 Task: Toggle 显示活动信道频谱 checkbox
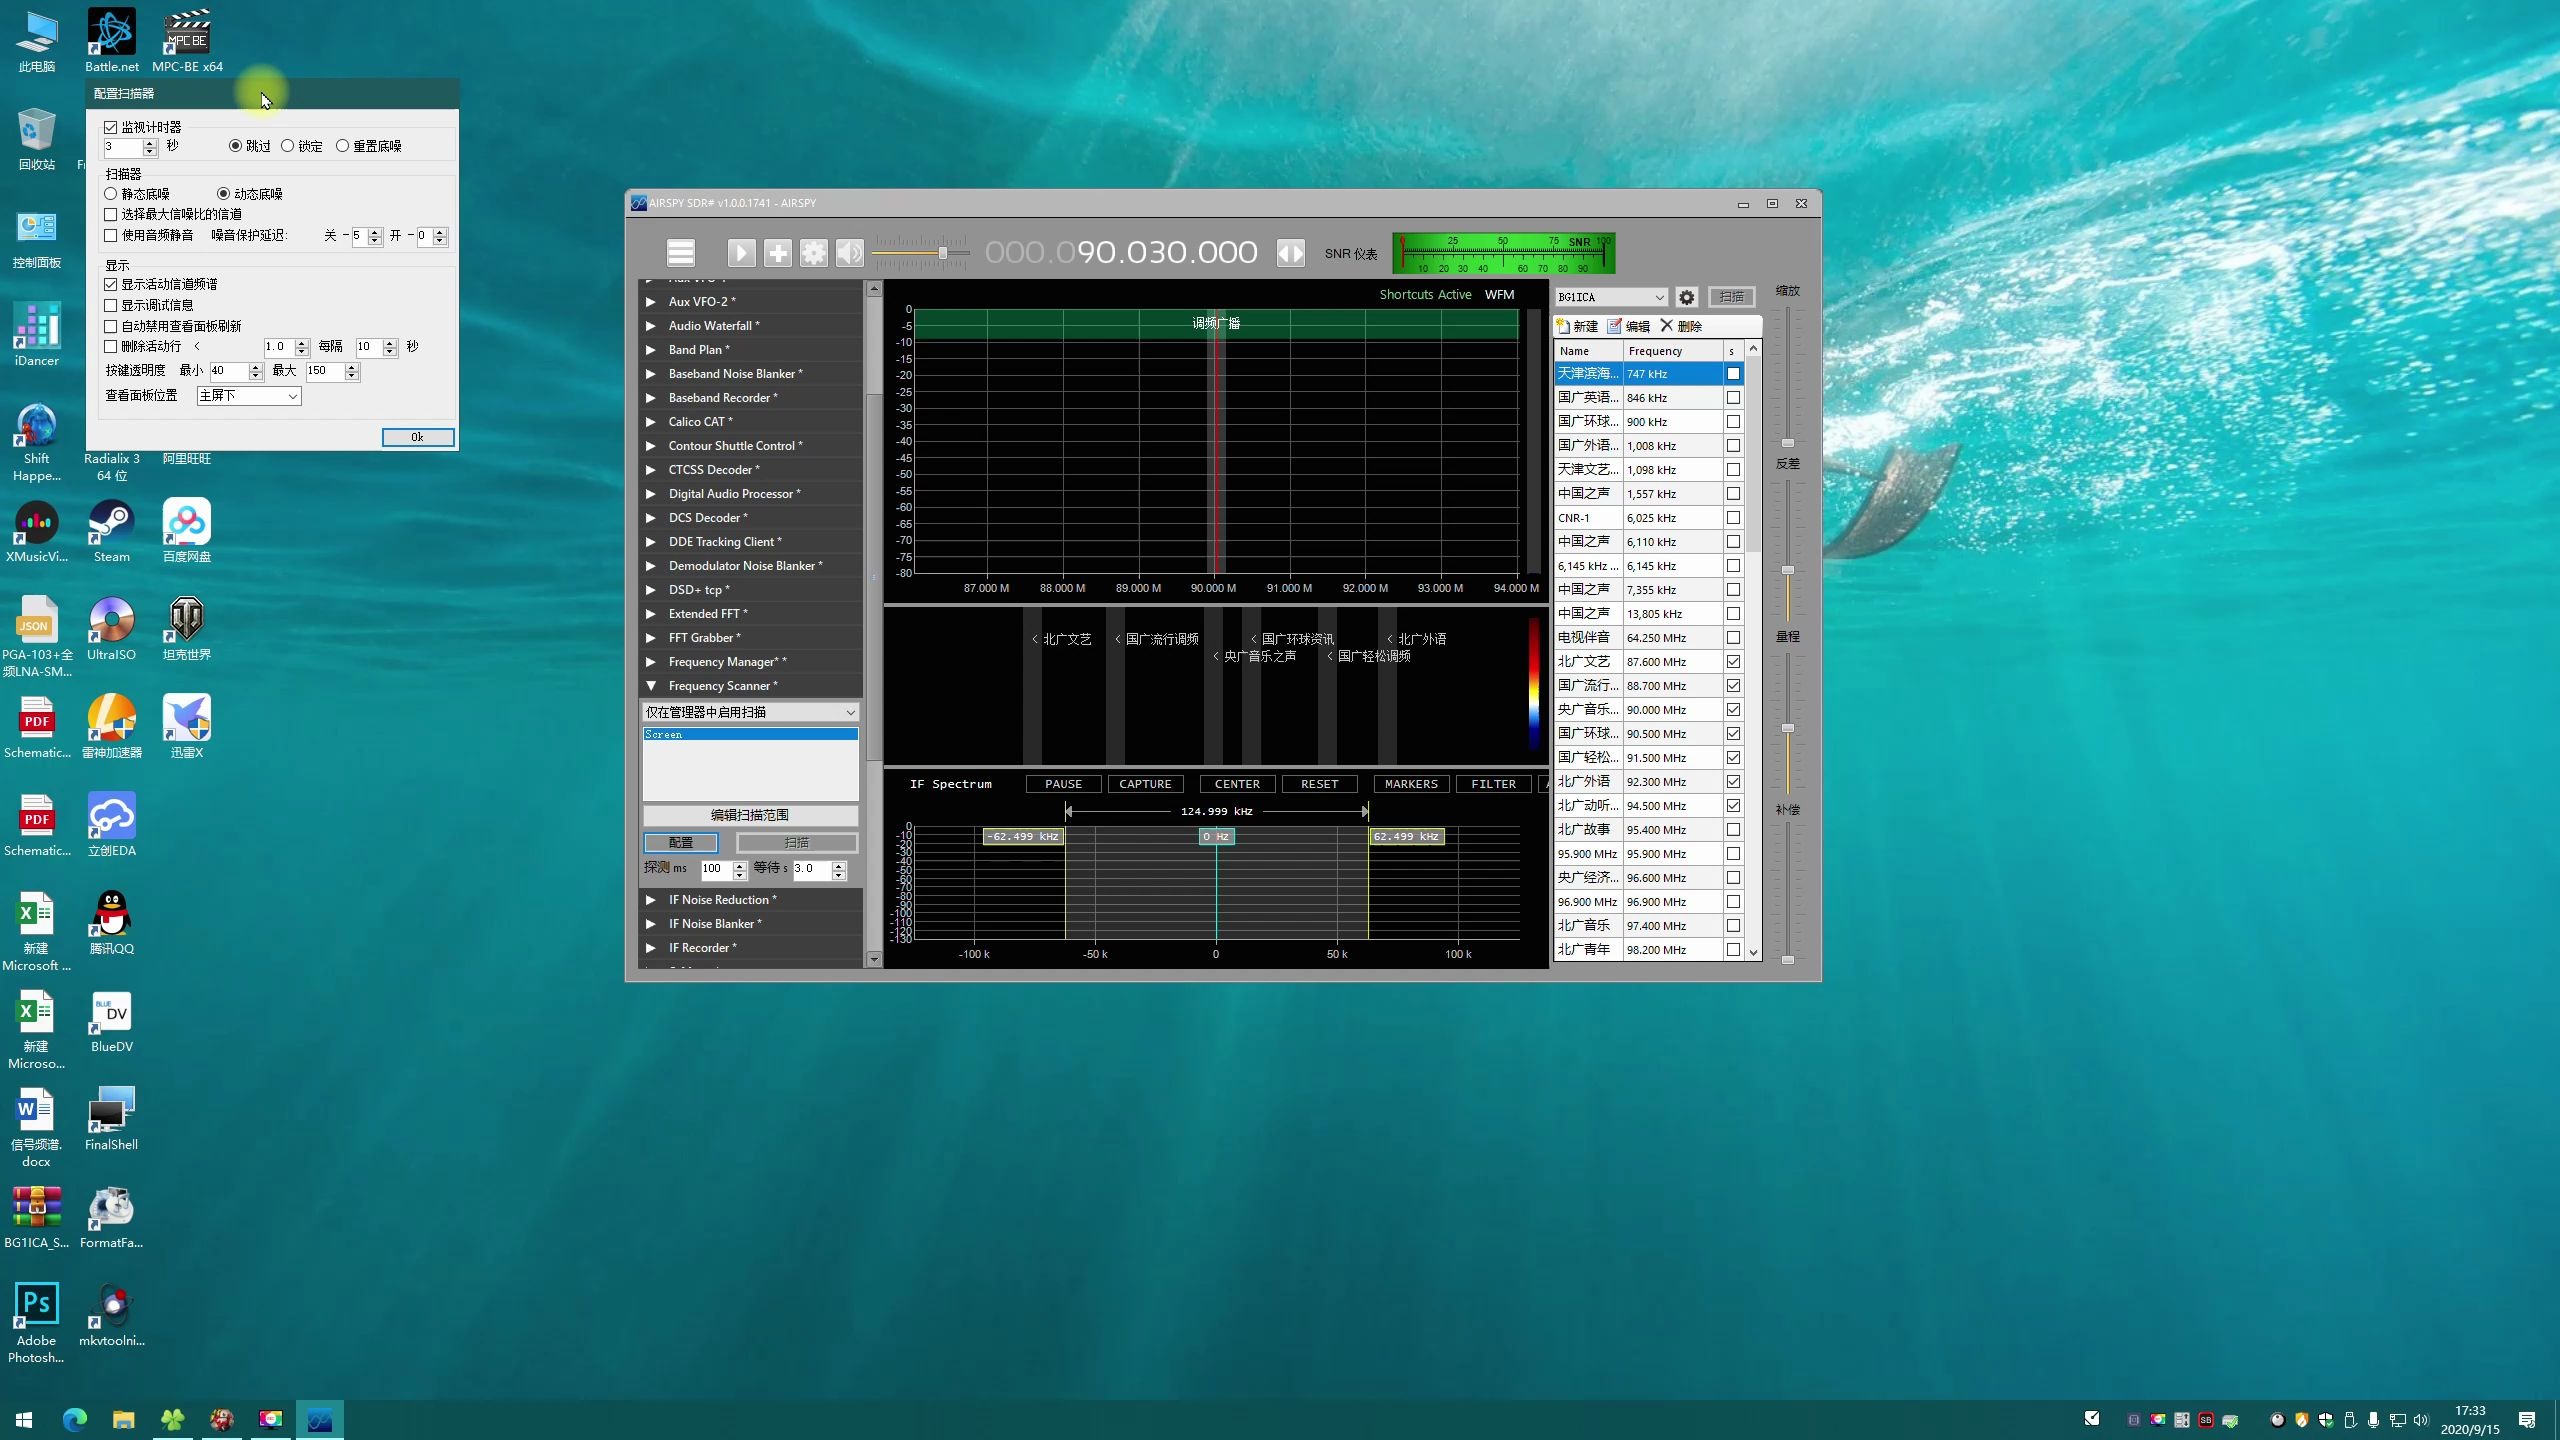[x=111, y=284]
